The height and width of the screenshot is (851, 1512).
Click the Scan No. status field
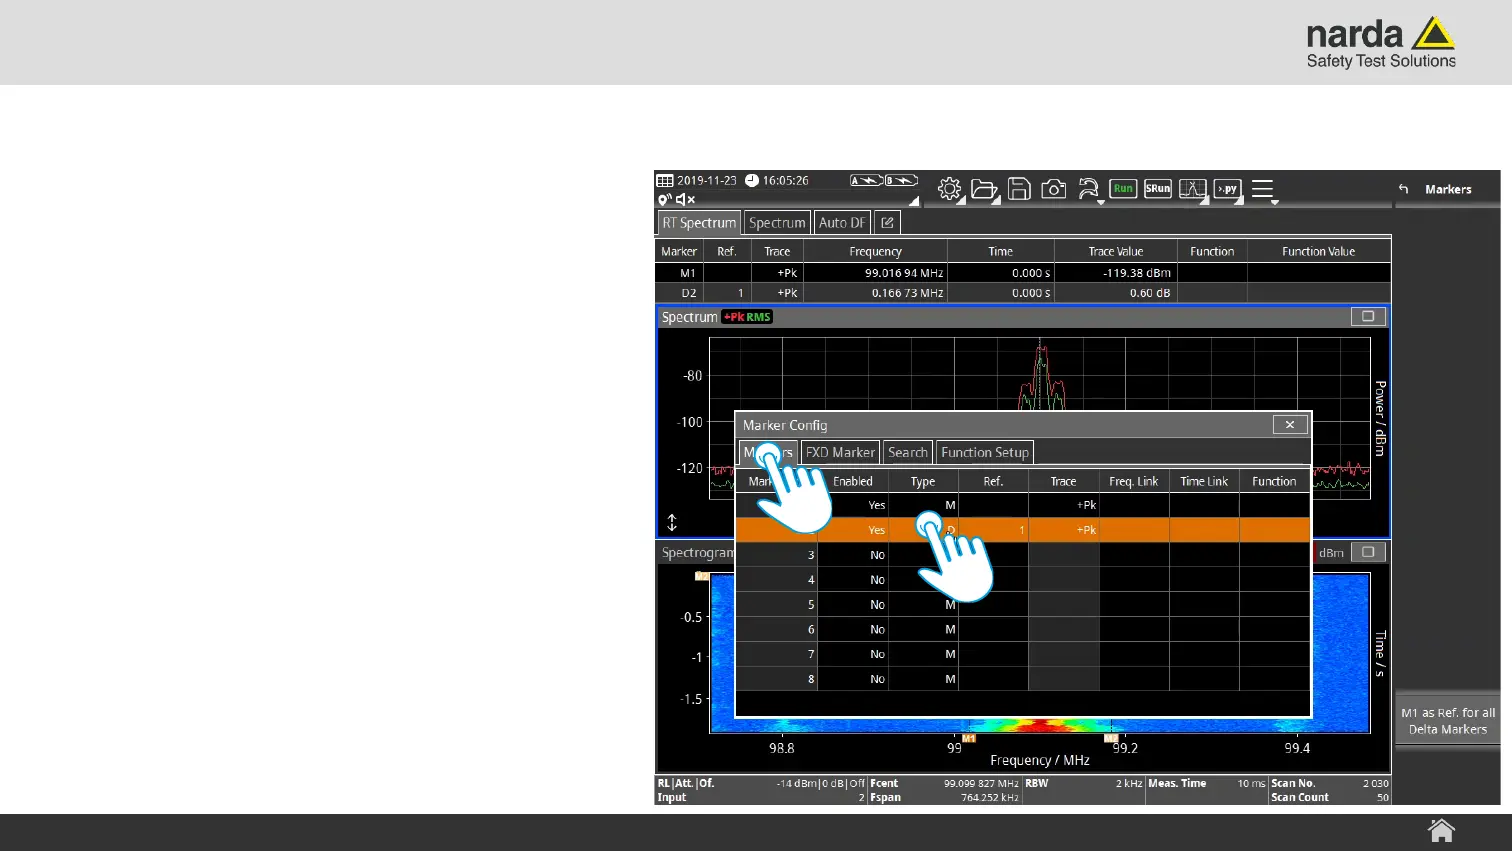(x=1330, y=784)
